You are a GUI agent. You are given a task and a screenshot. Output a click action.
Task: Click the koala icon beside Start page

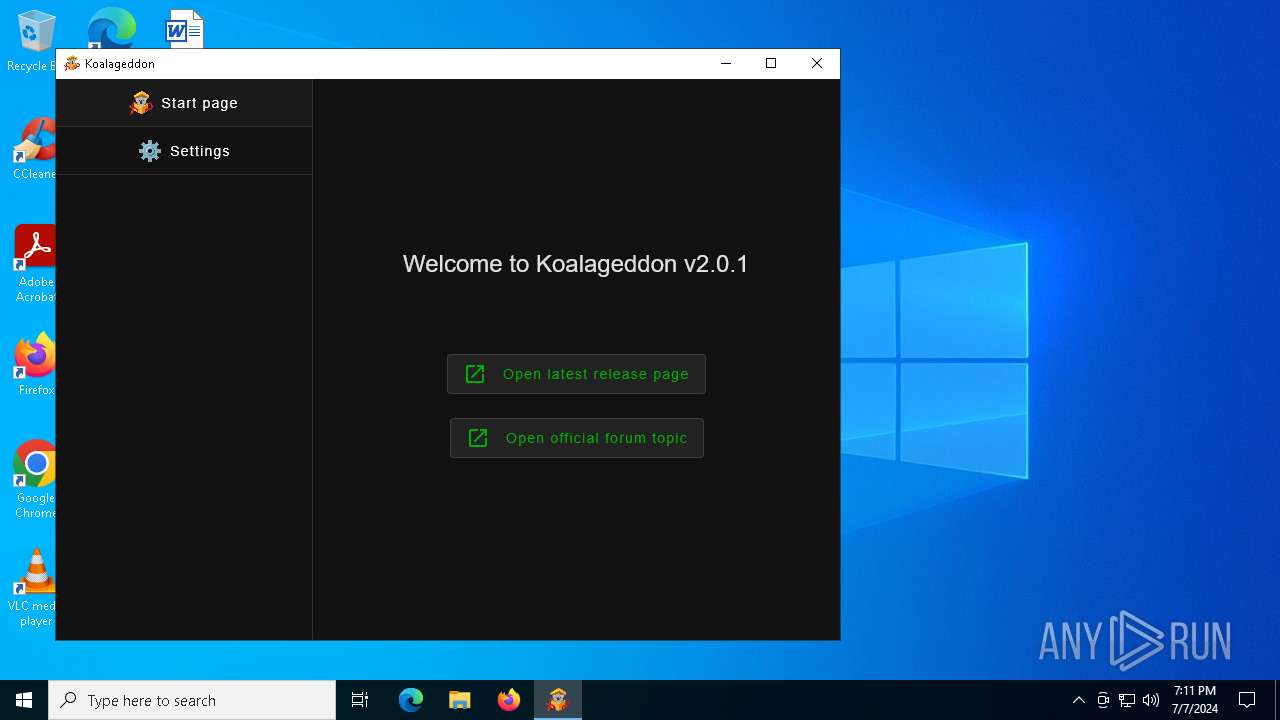click(x=141, y=103)
